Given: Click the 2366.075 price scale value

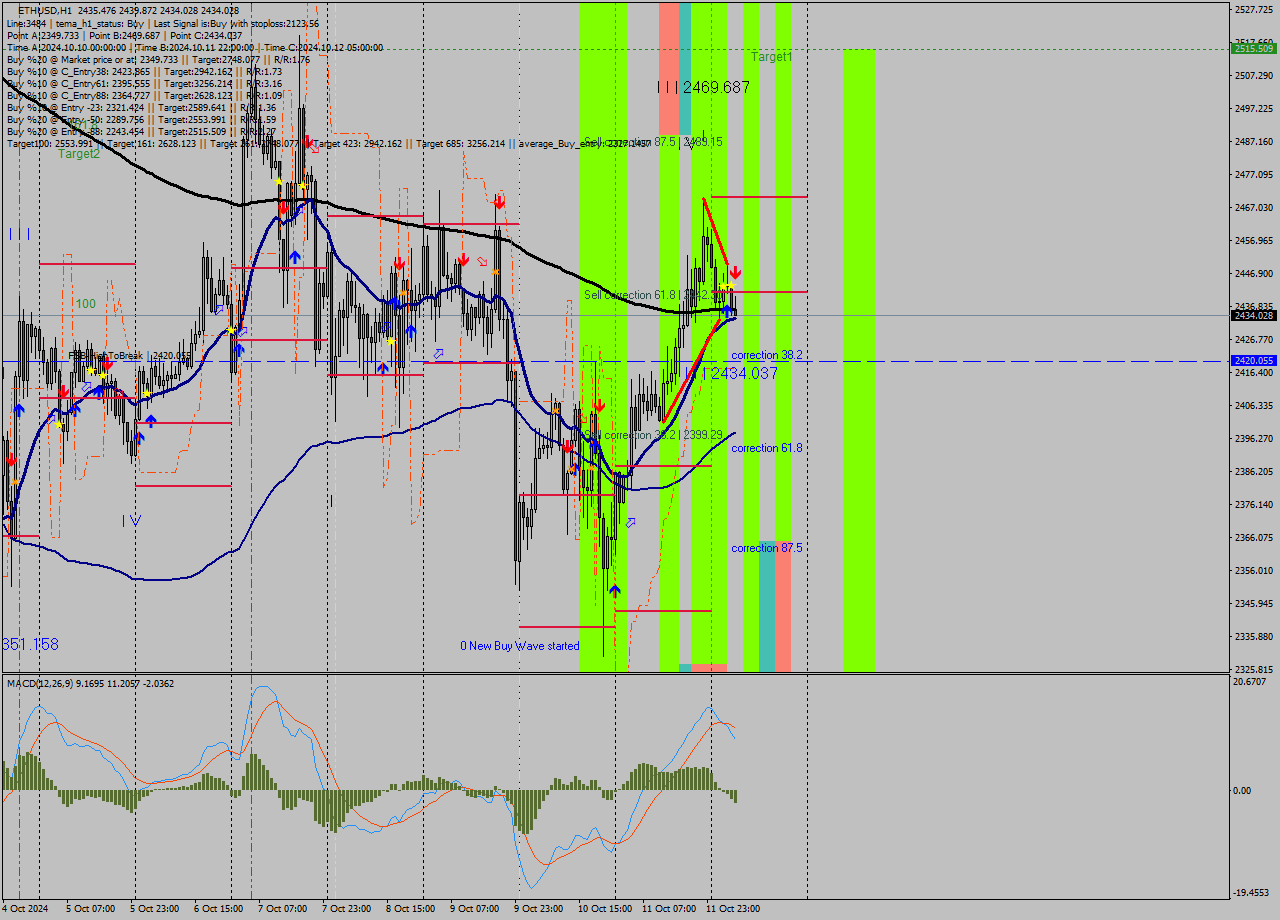Looking at the screenshot, I should point(1254,537).
